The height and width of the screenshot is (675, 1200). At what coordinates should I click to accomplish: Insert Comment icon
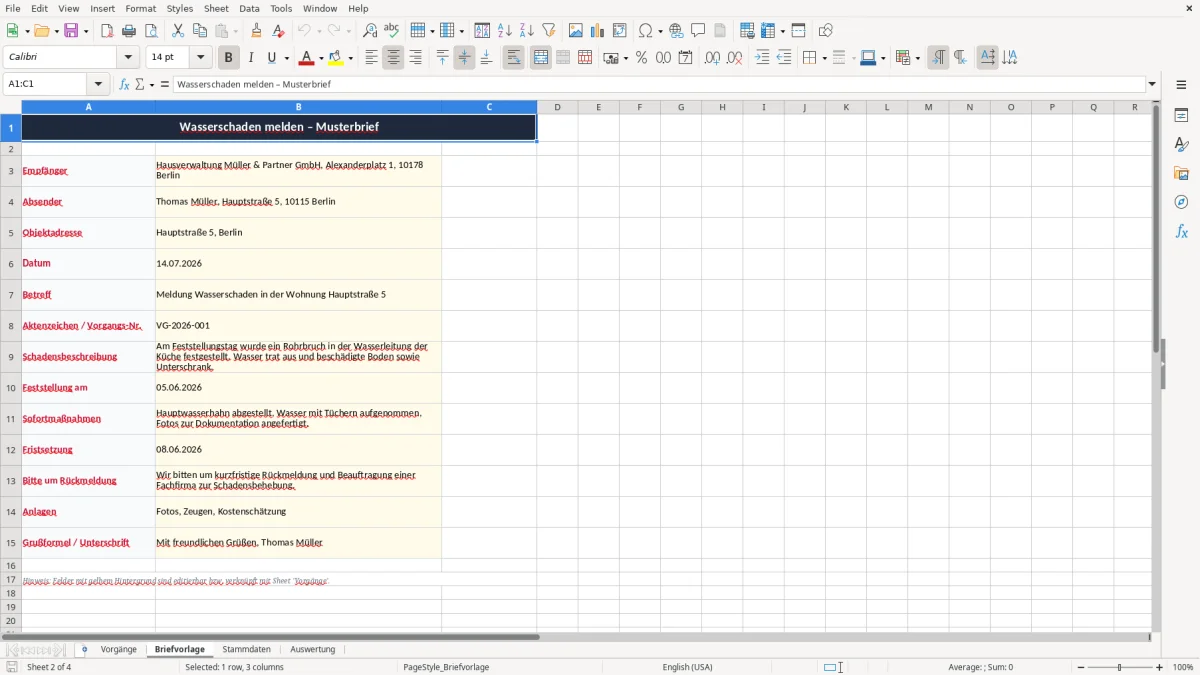point(698,31)
